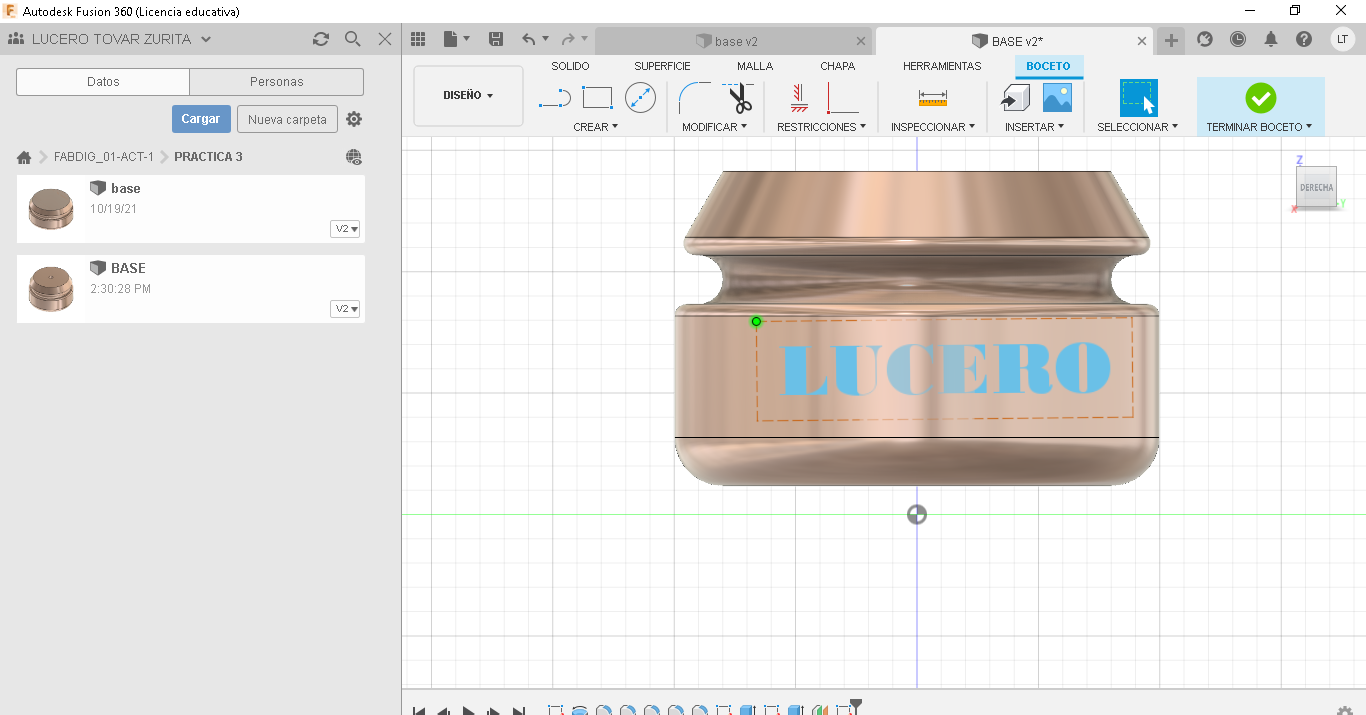Close the data panel with X
This screenshot has width=1366, height=715.
385,39
